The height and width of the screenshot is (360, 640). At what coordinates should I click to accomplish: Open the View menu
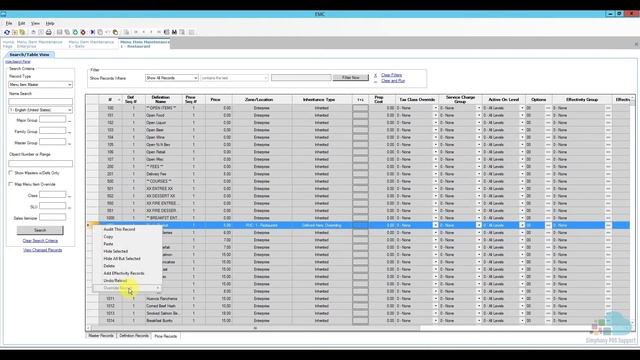[x=36, y=24]
